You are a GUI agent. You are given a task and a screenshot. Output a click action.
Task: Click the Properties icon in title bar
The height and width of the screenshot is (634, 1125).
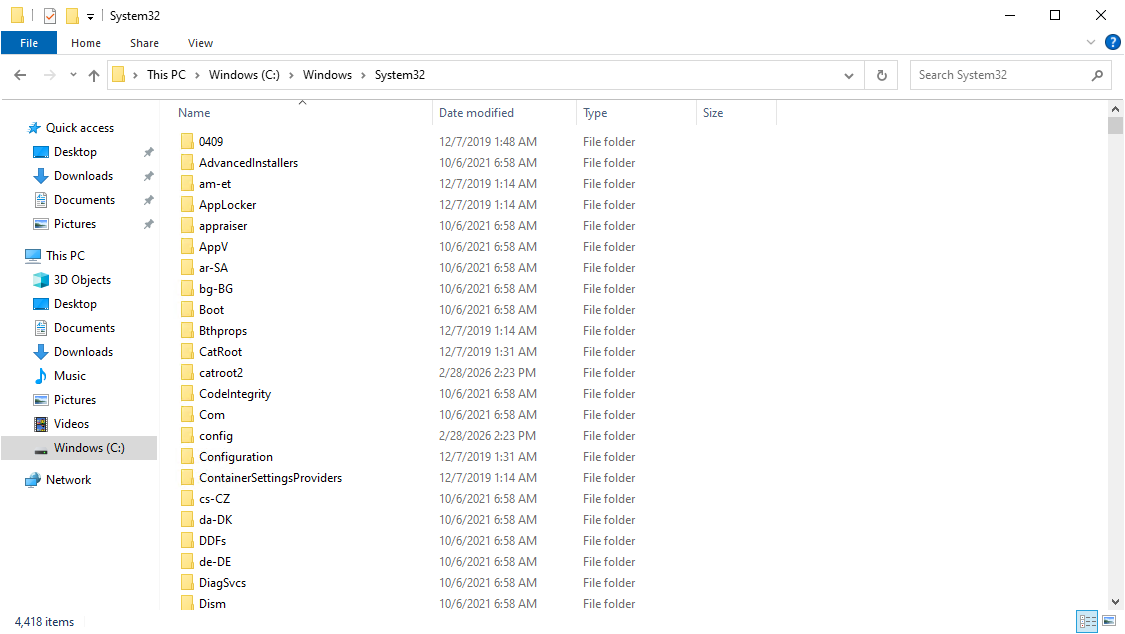(x=50, y=16)
